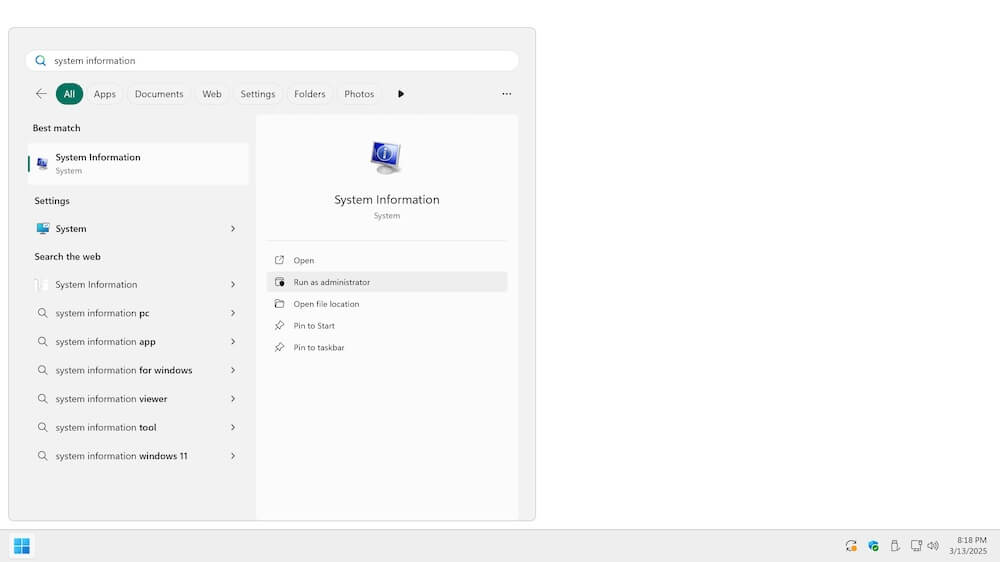
Task: Expand chevron for 'system information for windows'
Action: pyautogui.click(x=233, y=370)
